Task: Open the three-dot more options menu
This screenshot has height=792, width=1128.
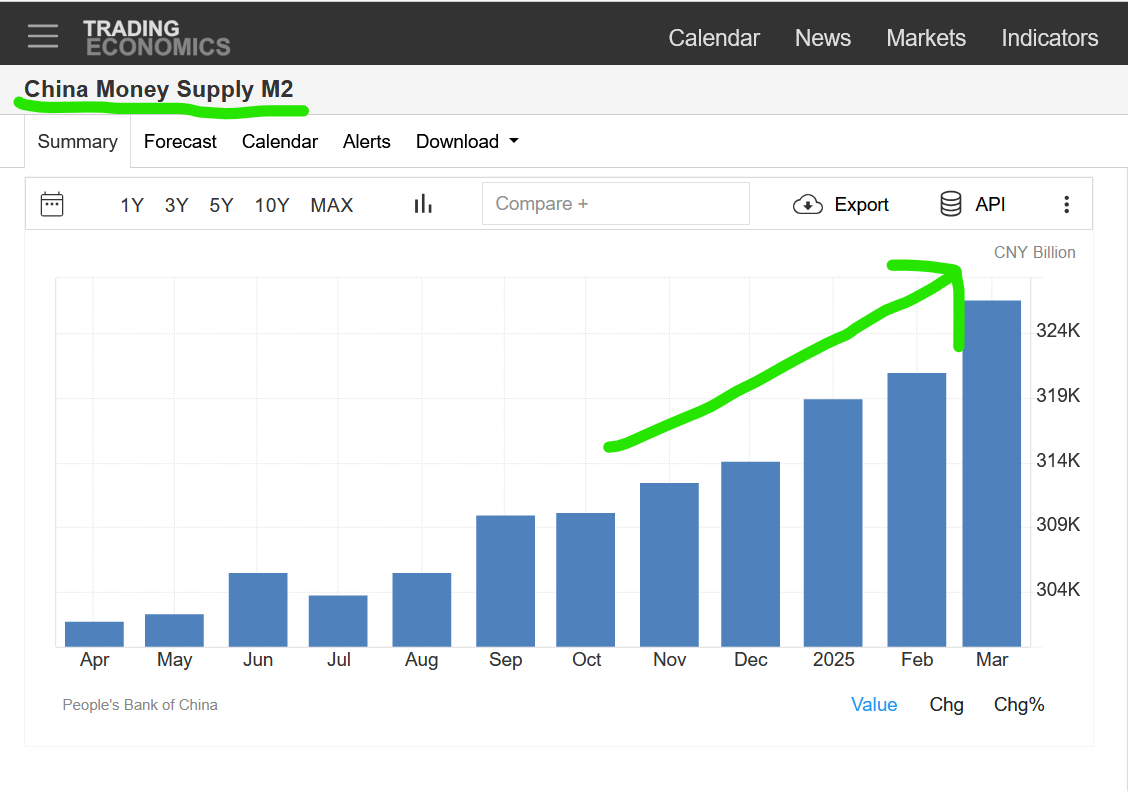Action: [1066, 205]
